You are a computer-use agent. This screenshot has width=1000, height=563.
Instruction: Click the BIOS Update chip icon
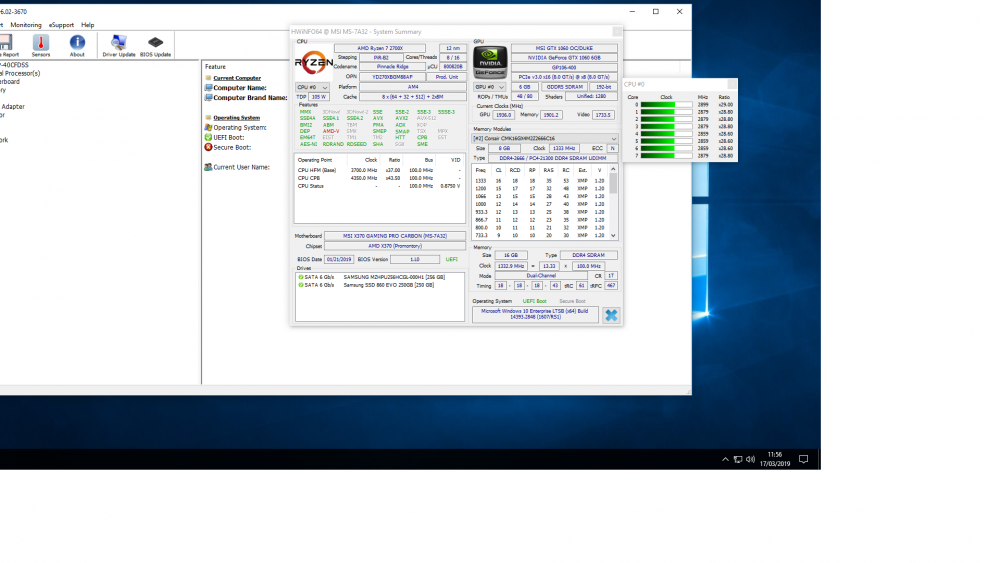[155, 45]
